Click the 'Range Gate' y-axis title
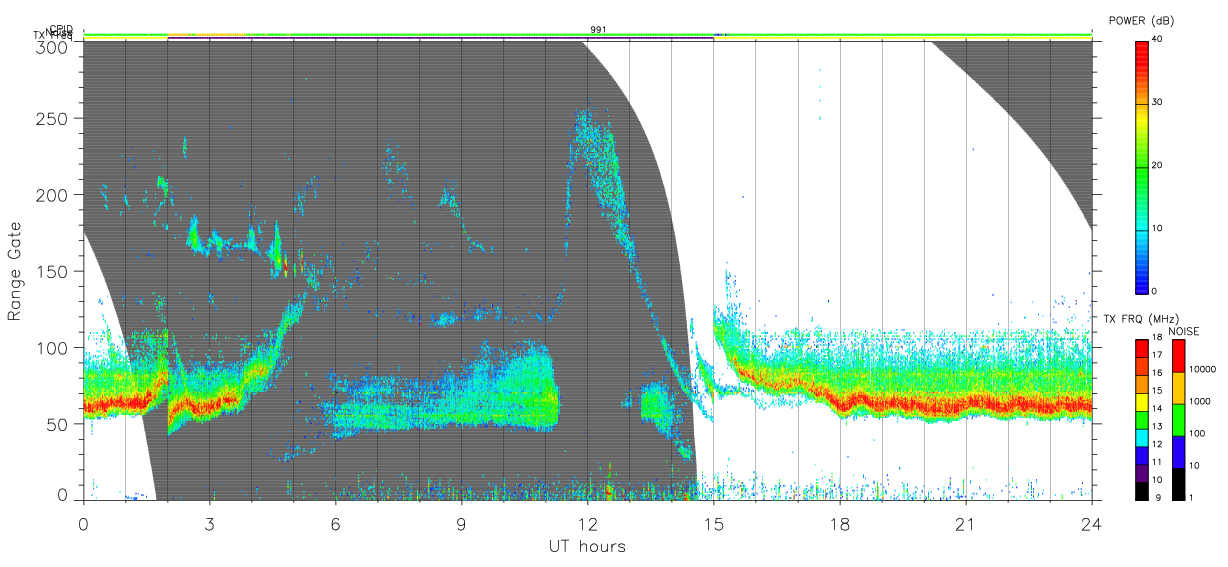This screenshot has height=567, width=1228. pos(15,271)
